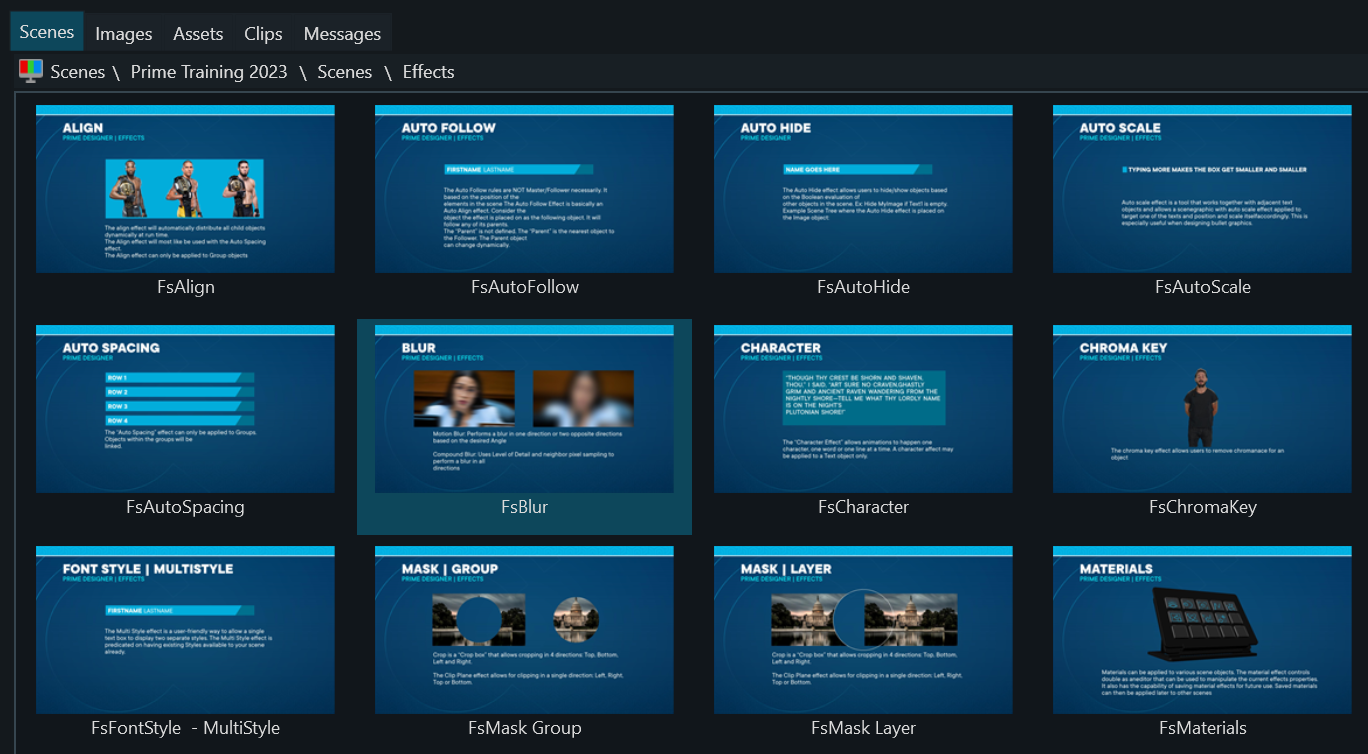Choose the FsCharacter scene thumbnail
The width and height of the screenshot is (1368, 754).
863,409
